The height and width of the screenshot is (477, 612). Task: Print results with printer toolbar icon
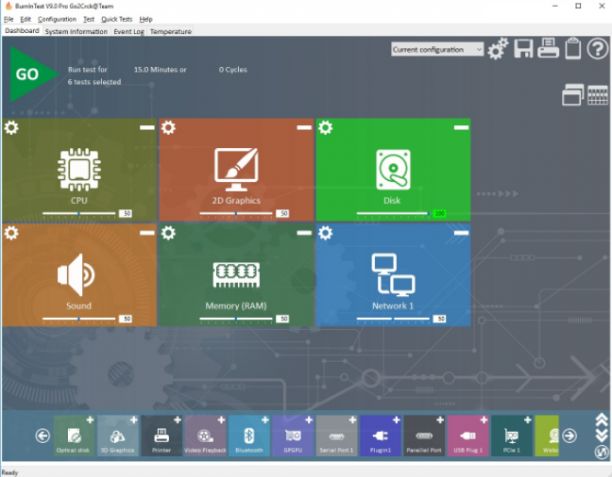coord(548,48)
